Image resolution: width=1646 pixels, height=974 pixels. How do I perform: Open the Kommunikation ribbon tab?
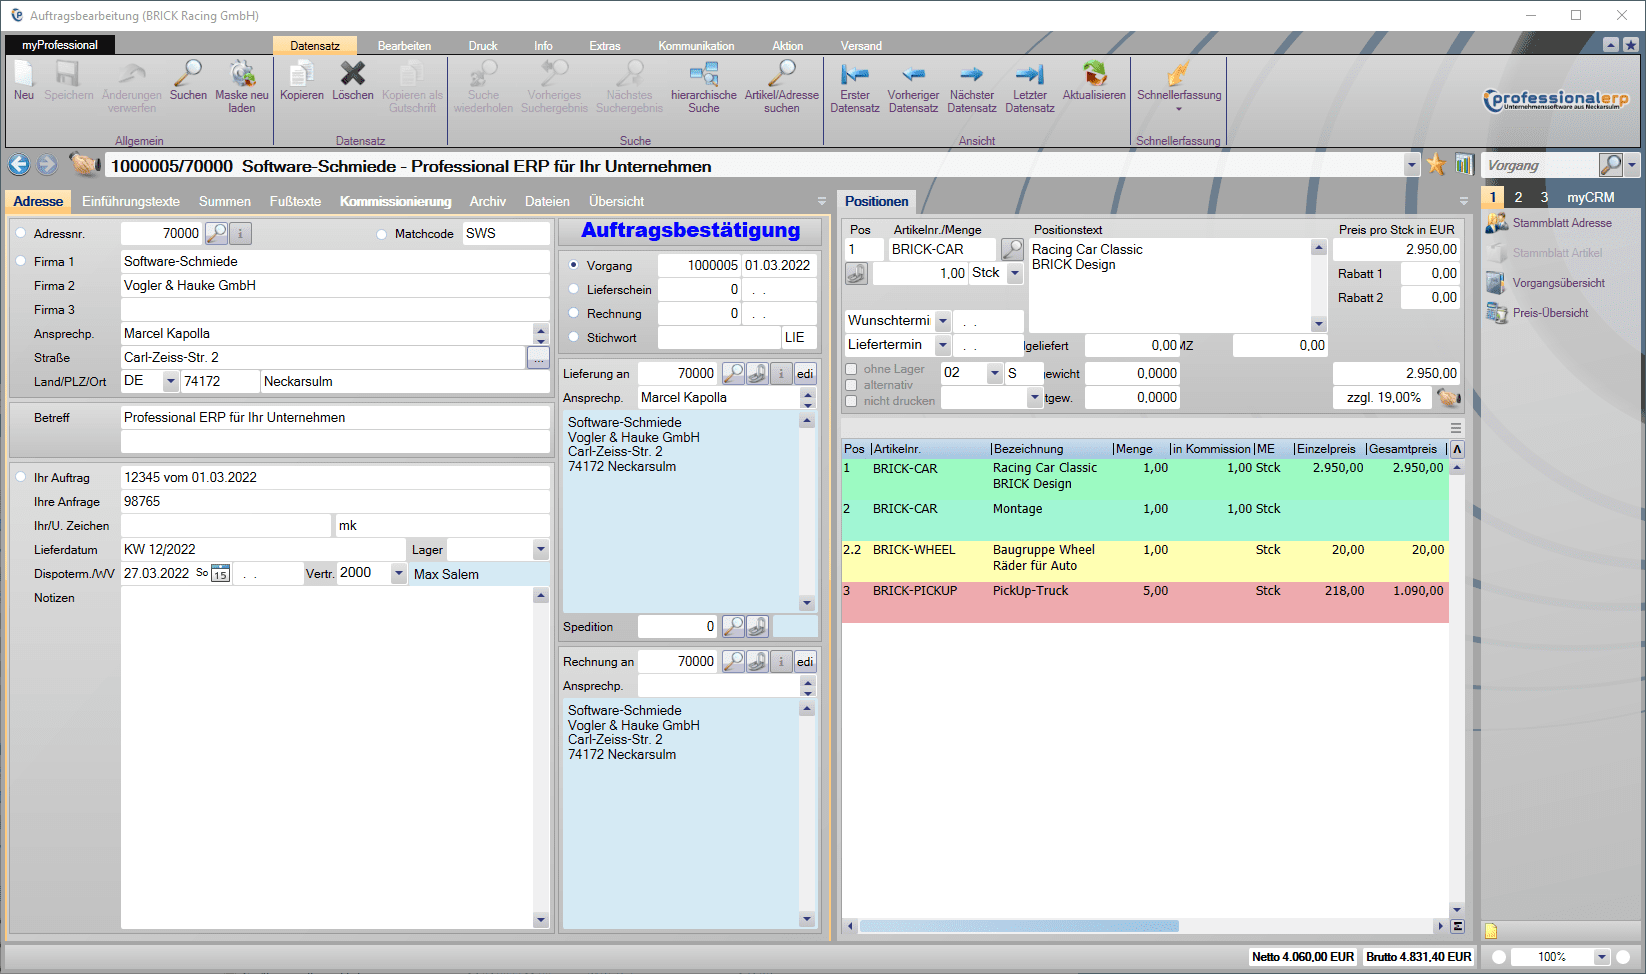coord(696,46)
